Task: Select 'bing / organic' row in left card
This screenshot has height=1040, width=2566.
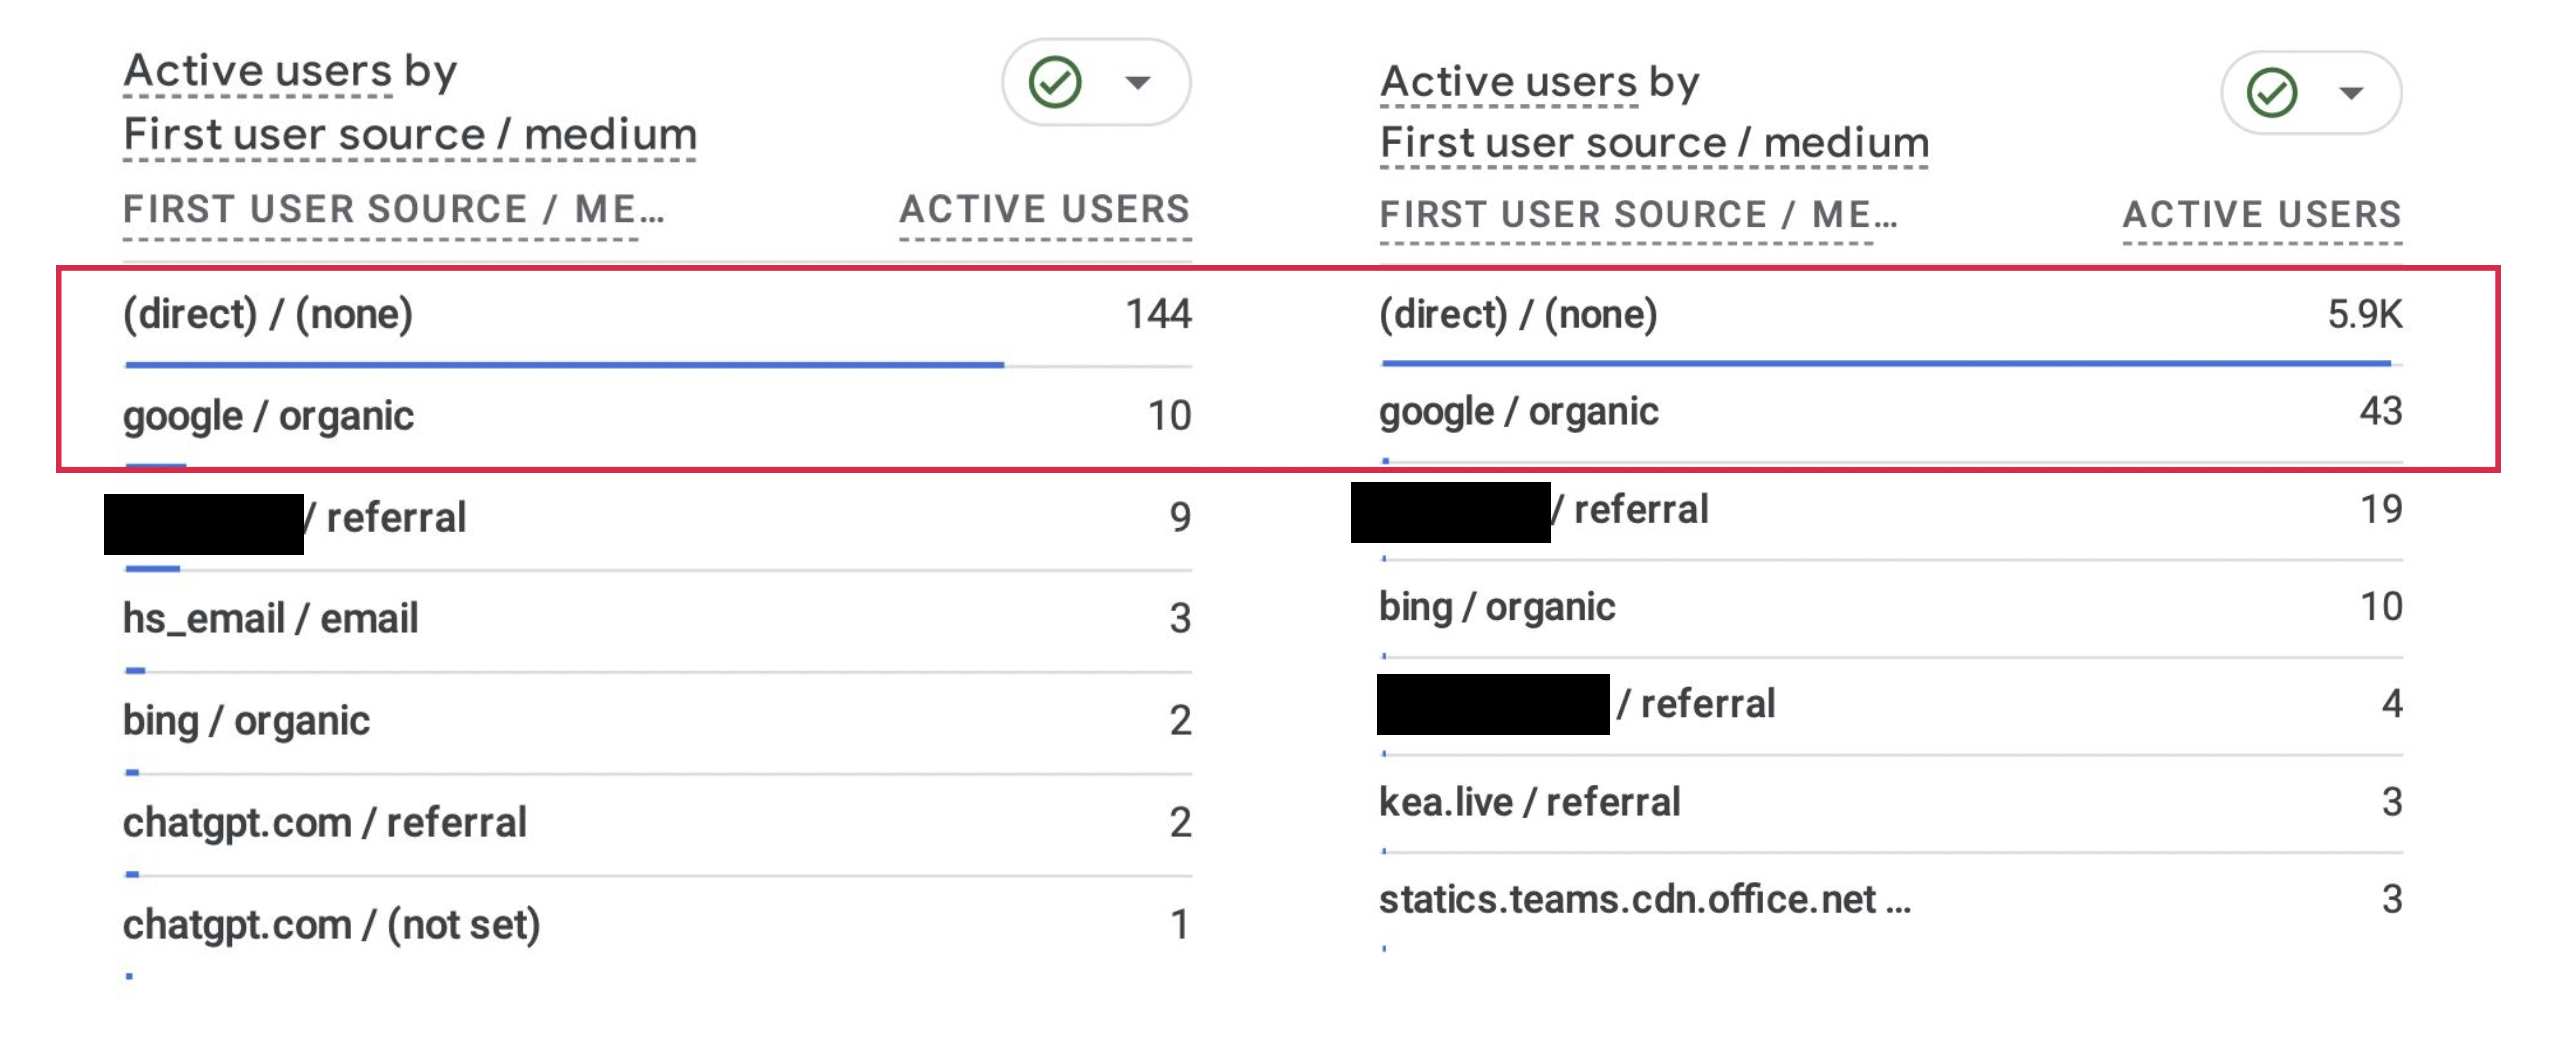Action: coord(657,722)
